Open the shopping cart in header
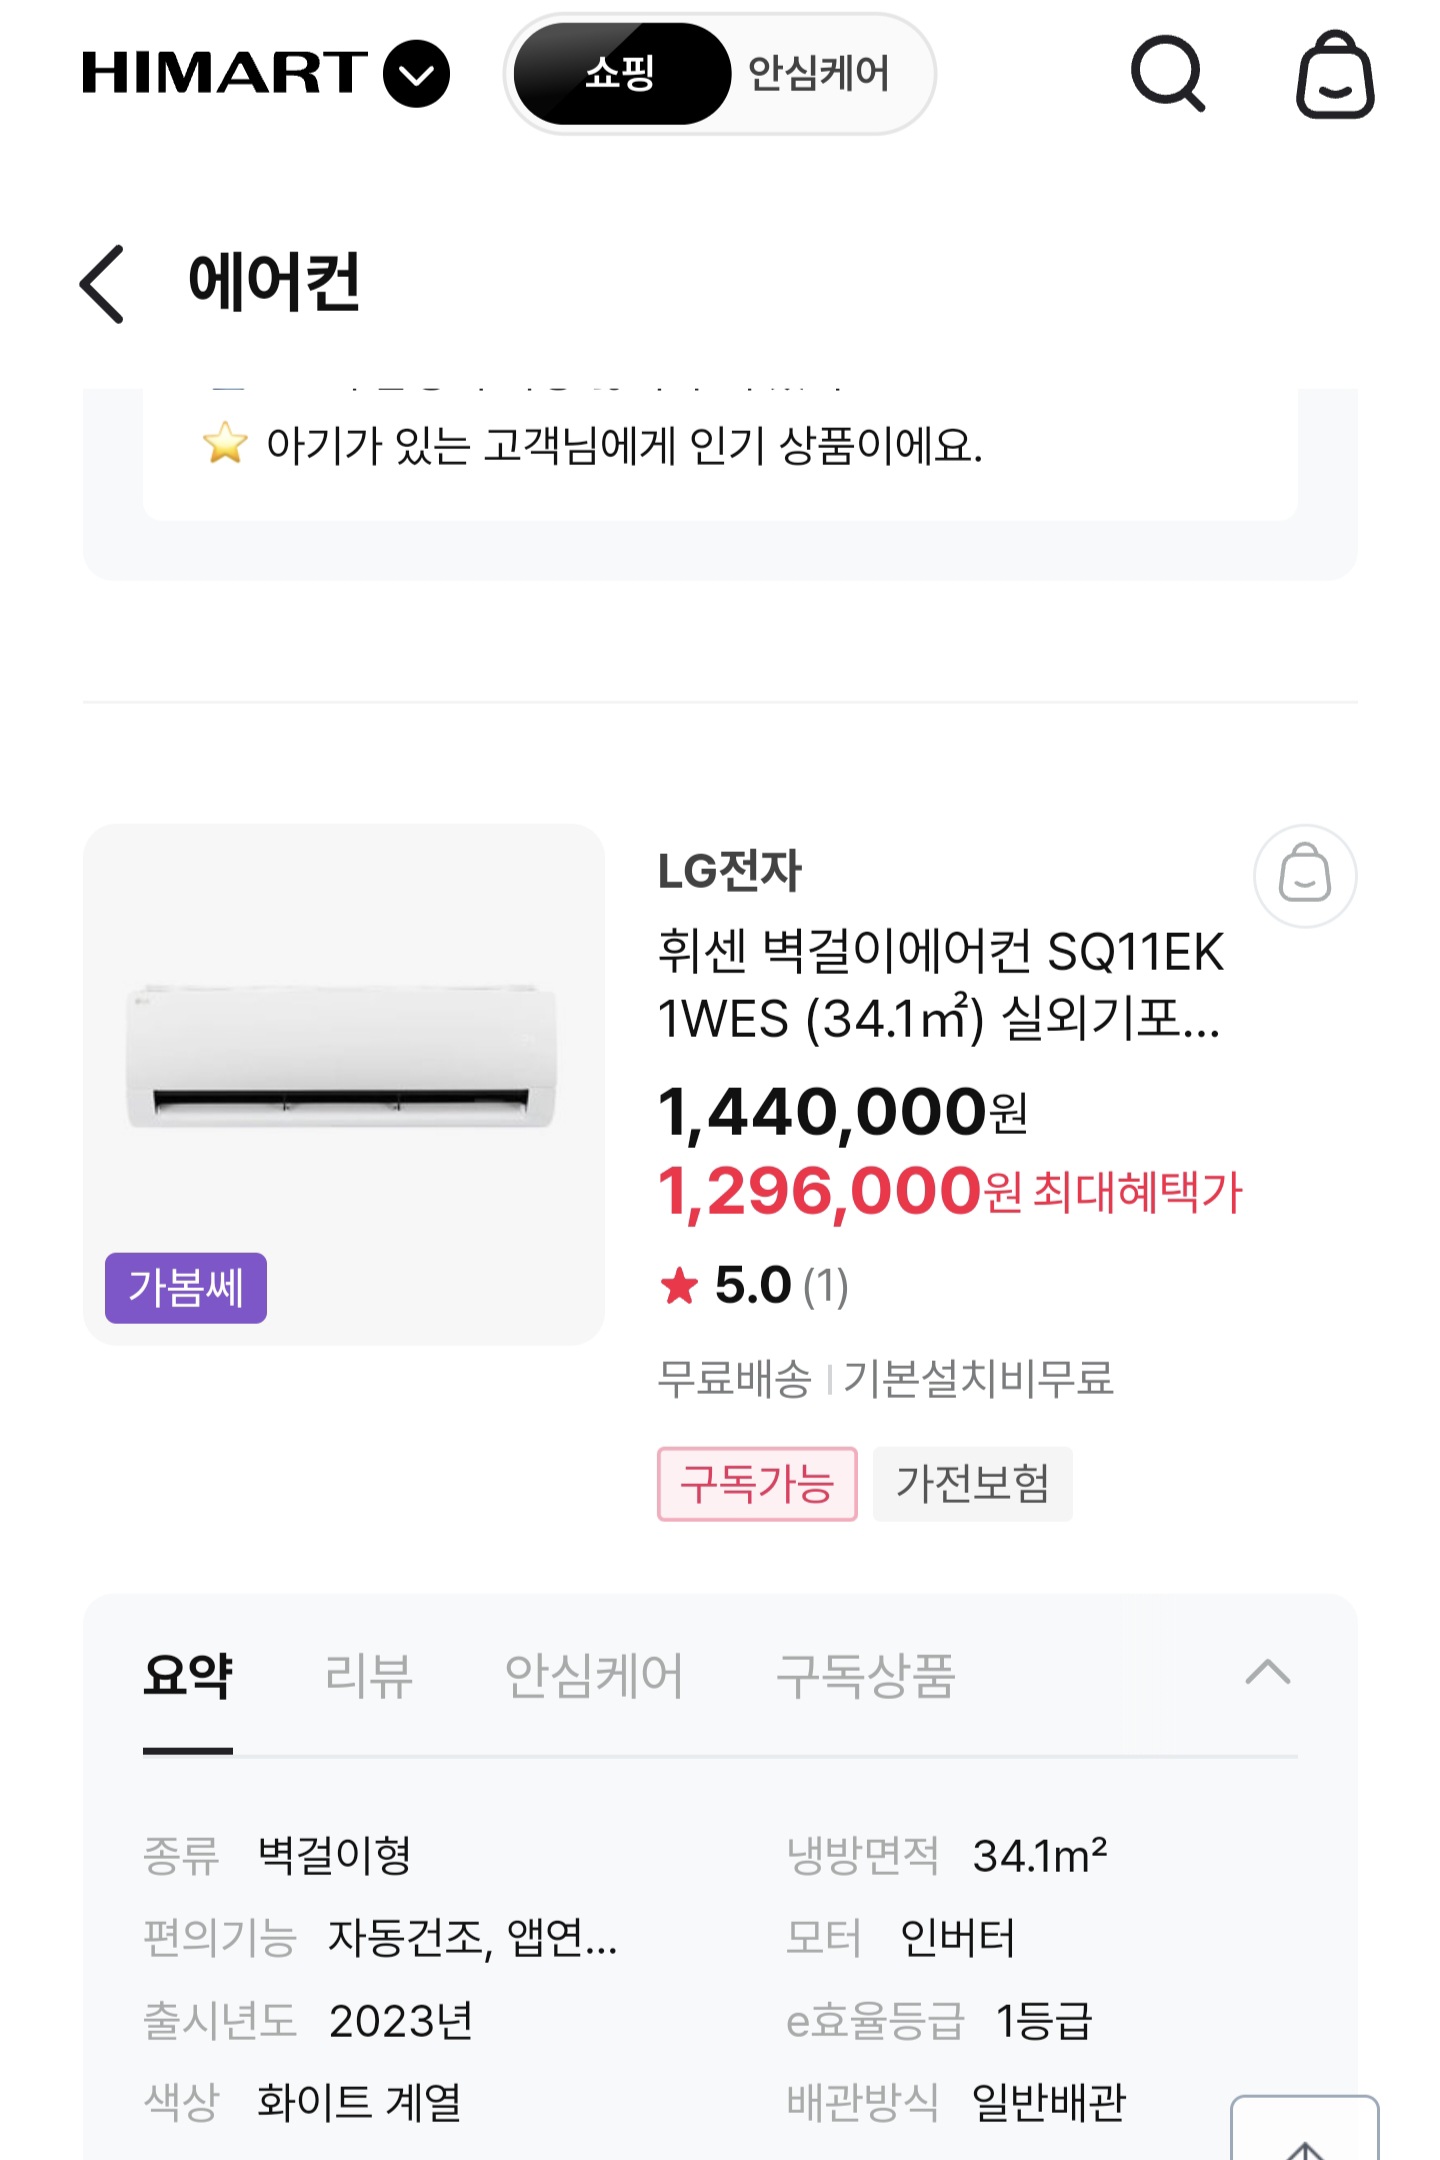The image size is (1440, 2160). pos(1334,75)
